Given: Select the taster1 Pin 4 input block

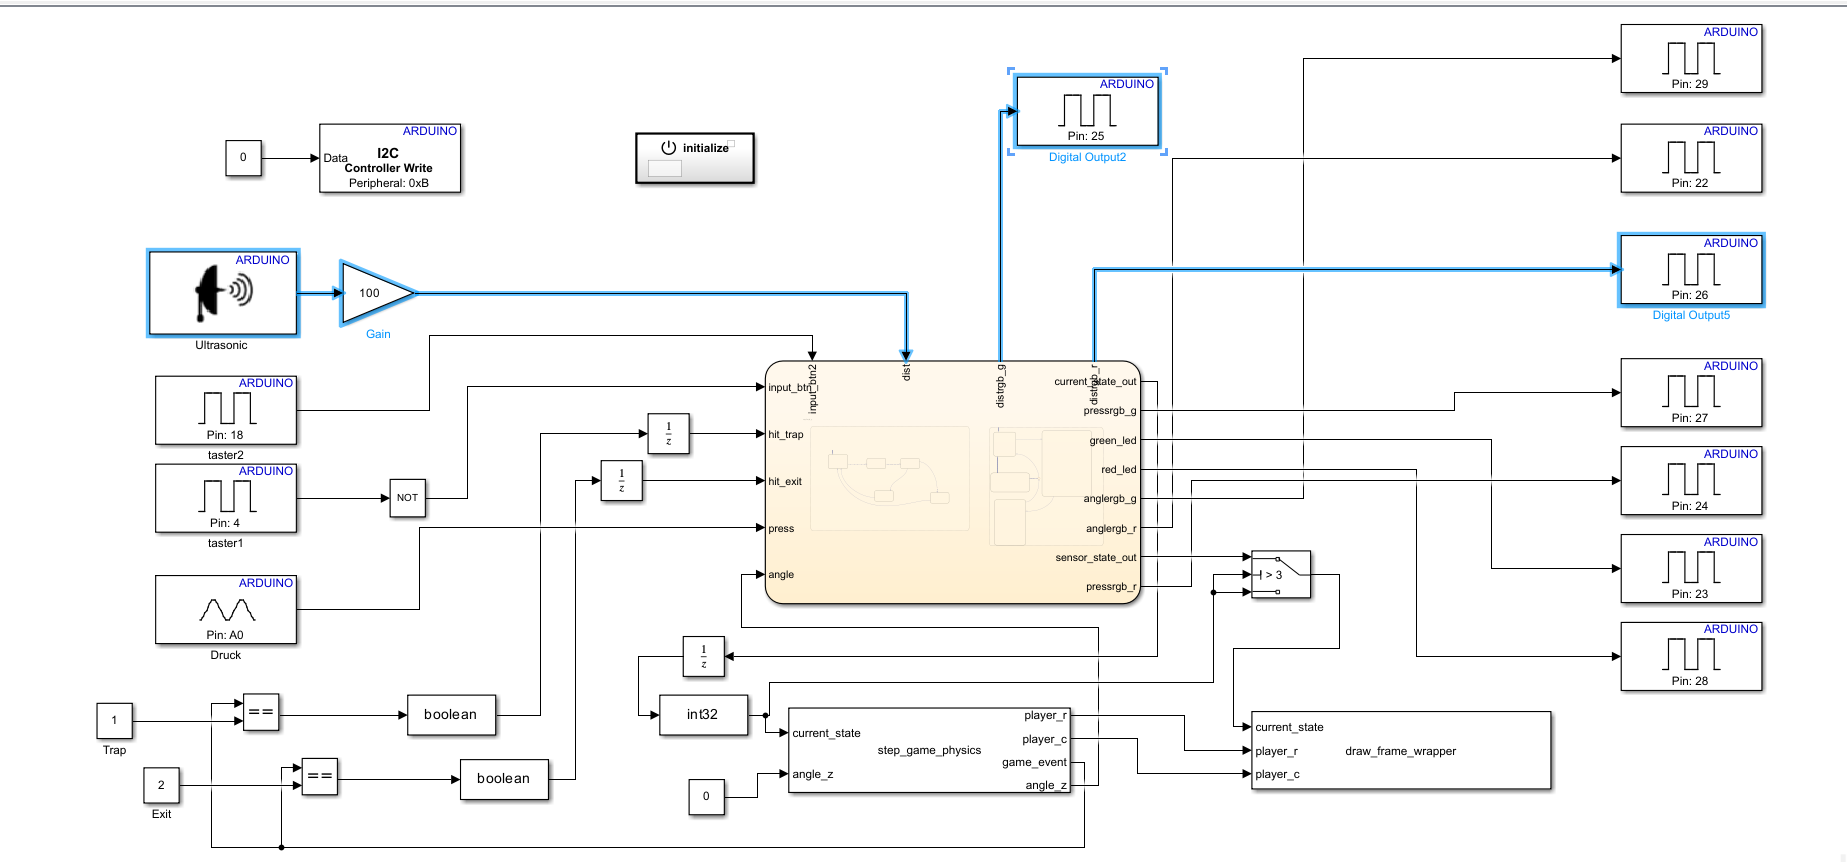Looking at the screenshot, I should coord(226,498).
